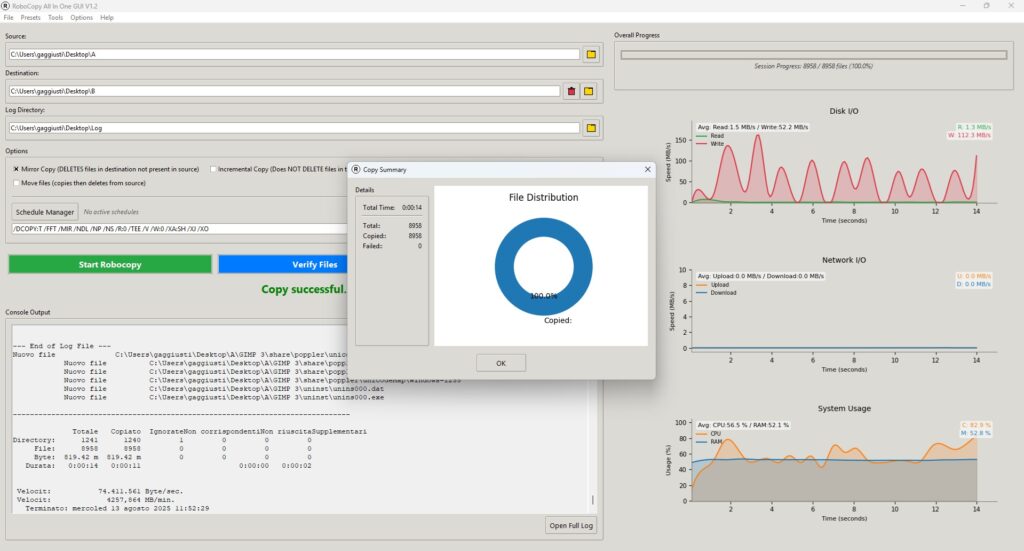Browse for the Log Directory folder
This screenshot has width=1024, height=551.
590,128
